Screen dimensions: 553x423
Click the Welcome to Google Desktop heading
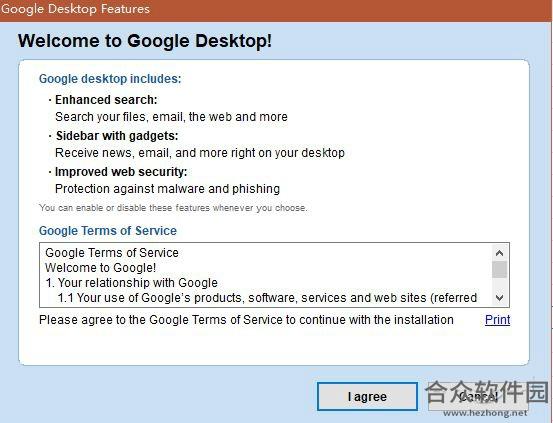point(145,41)
